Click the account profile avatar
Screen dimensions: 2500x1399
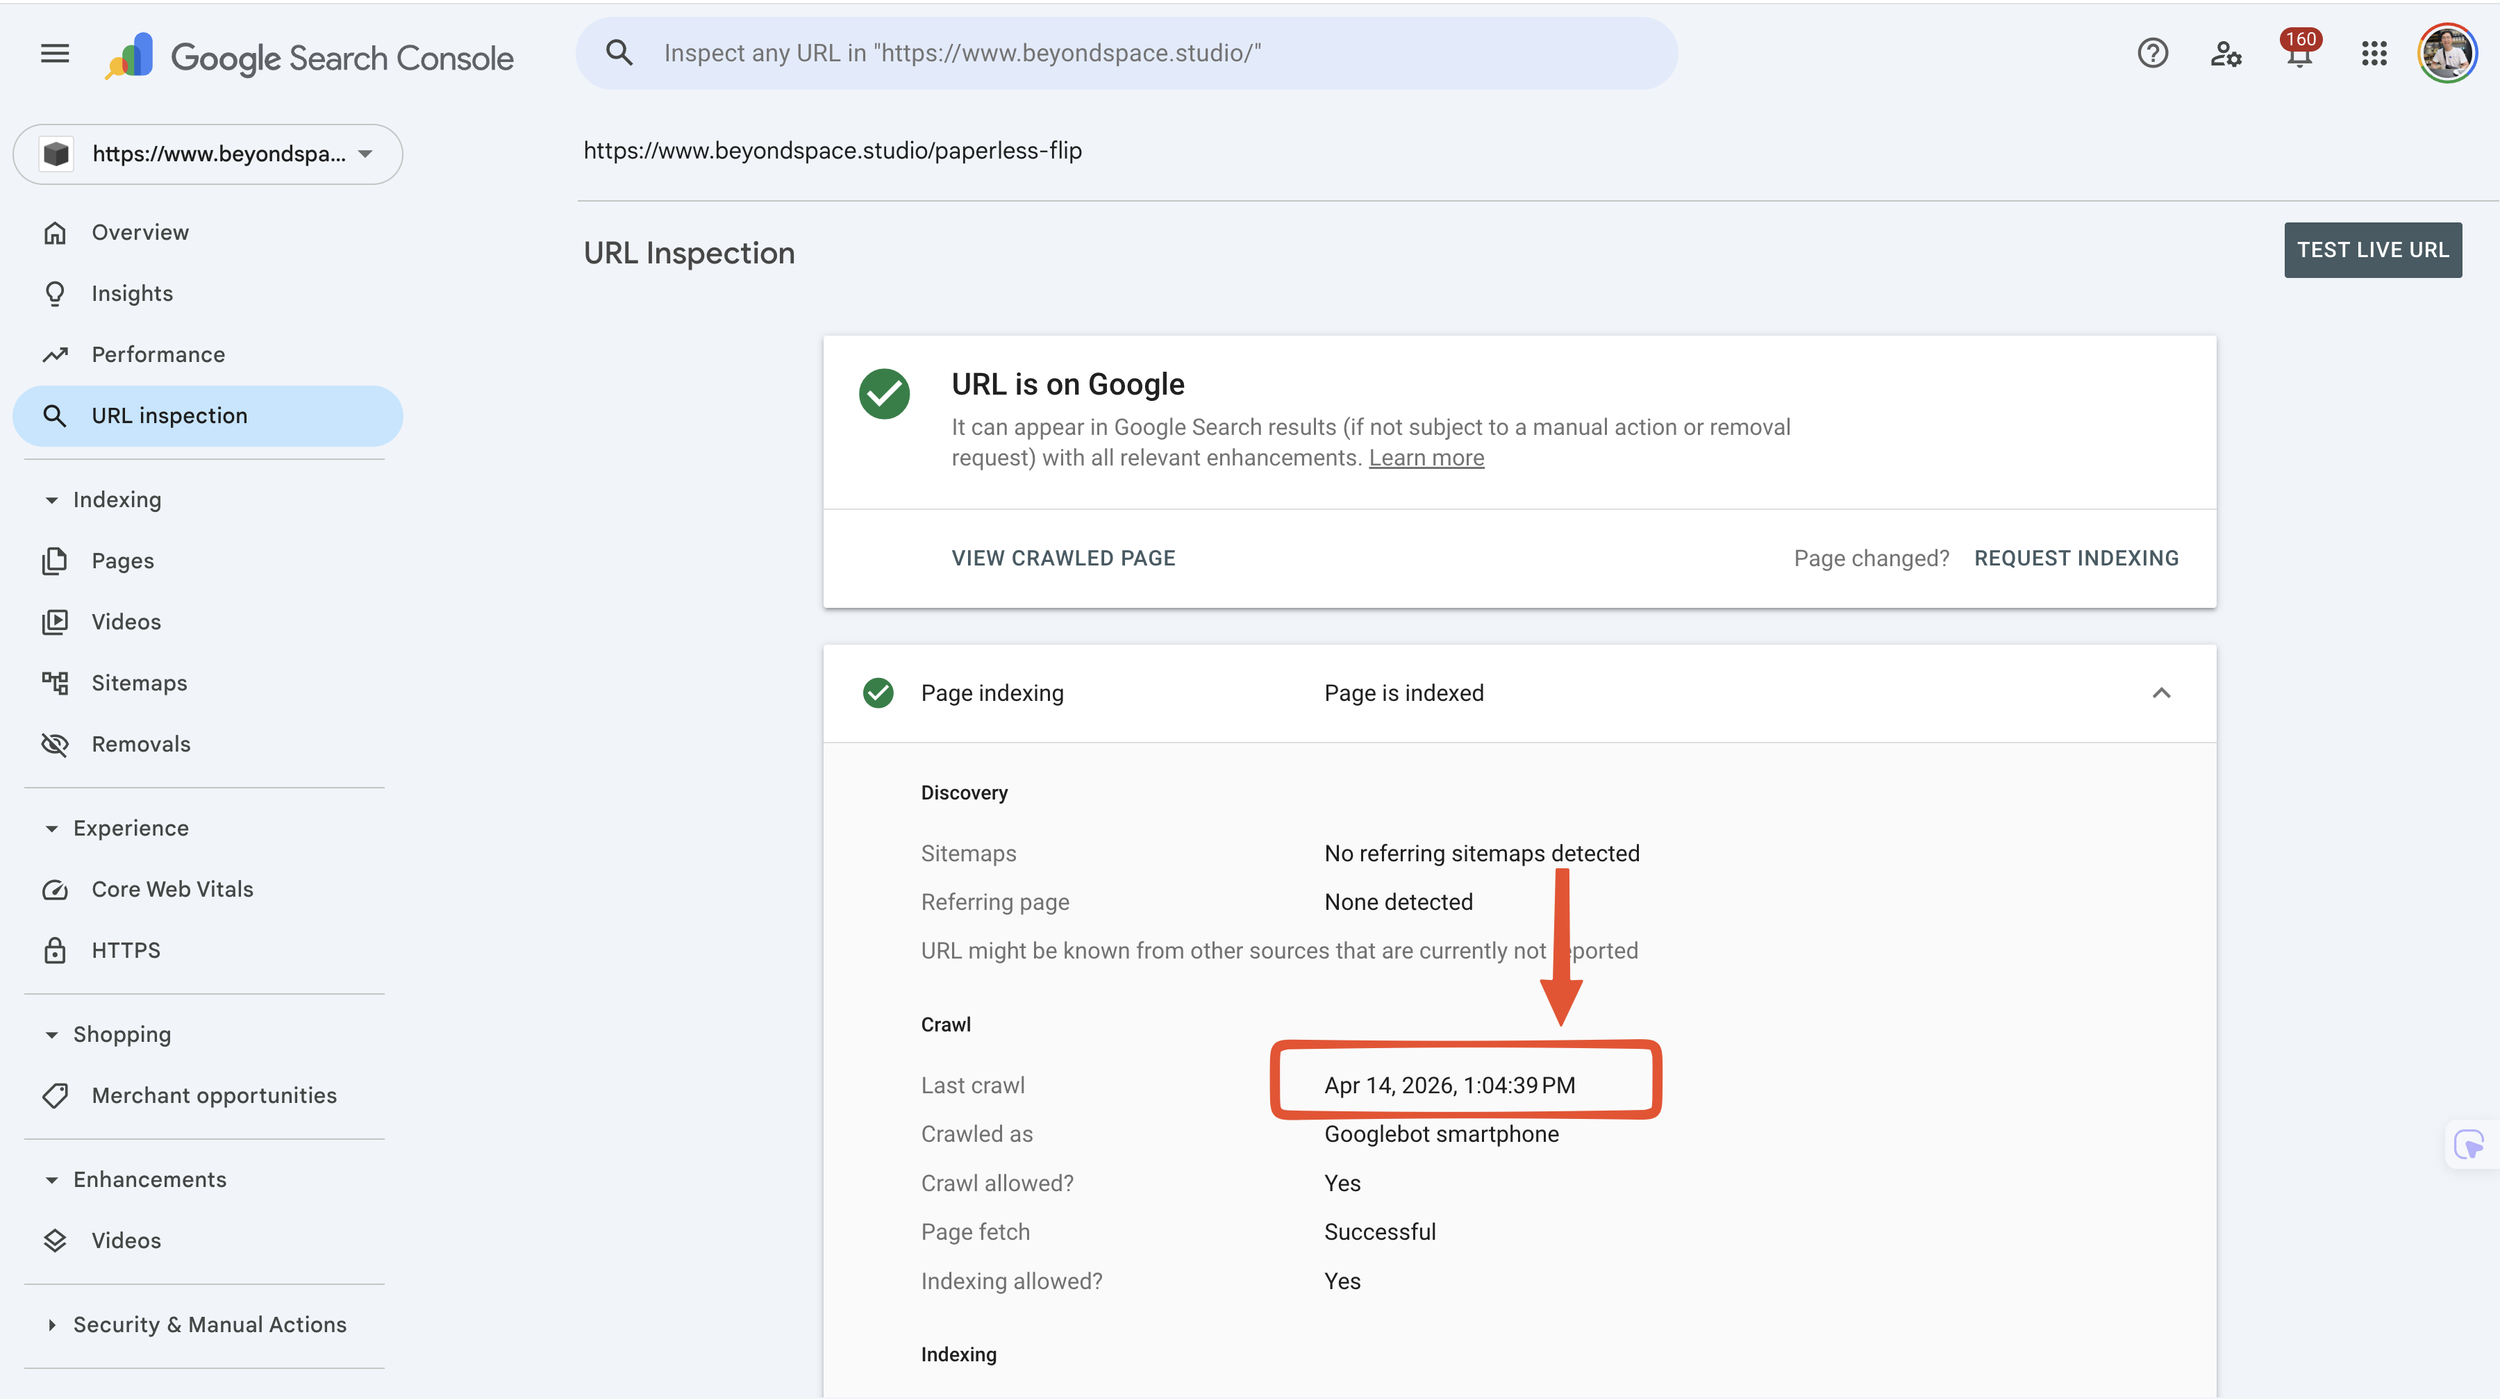pyautogui.click(x=2446, y=53)
